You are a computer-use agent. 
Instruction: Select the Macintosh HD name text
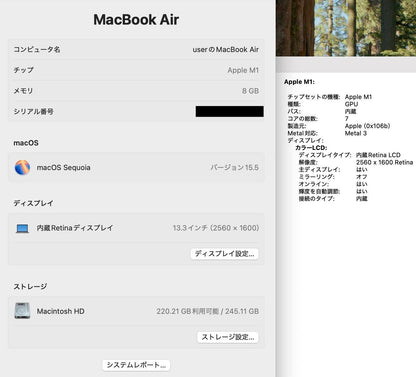61,311
